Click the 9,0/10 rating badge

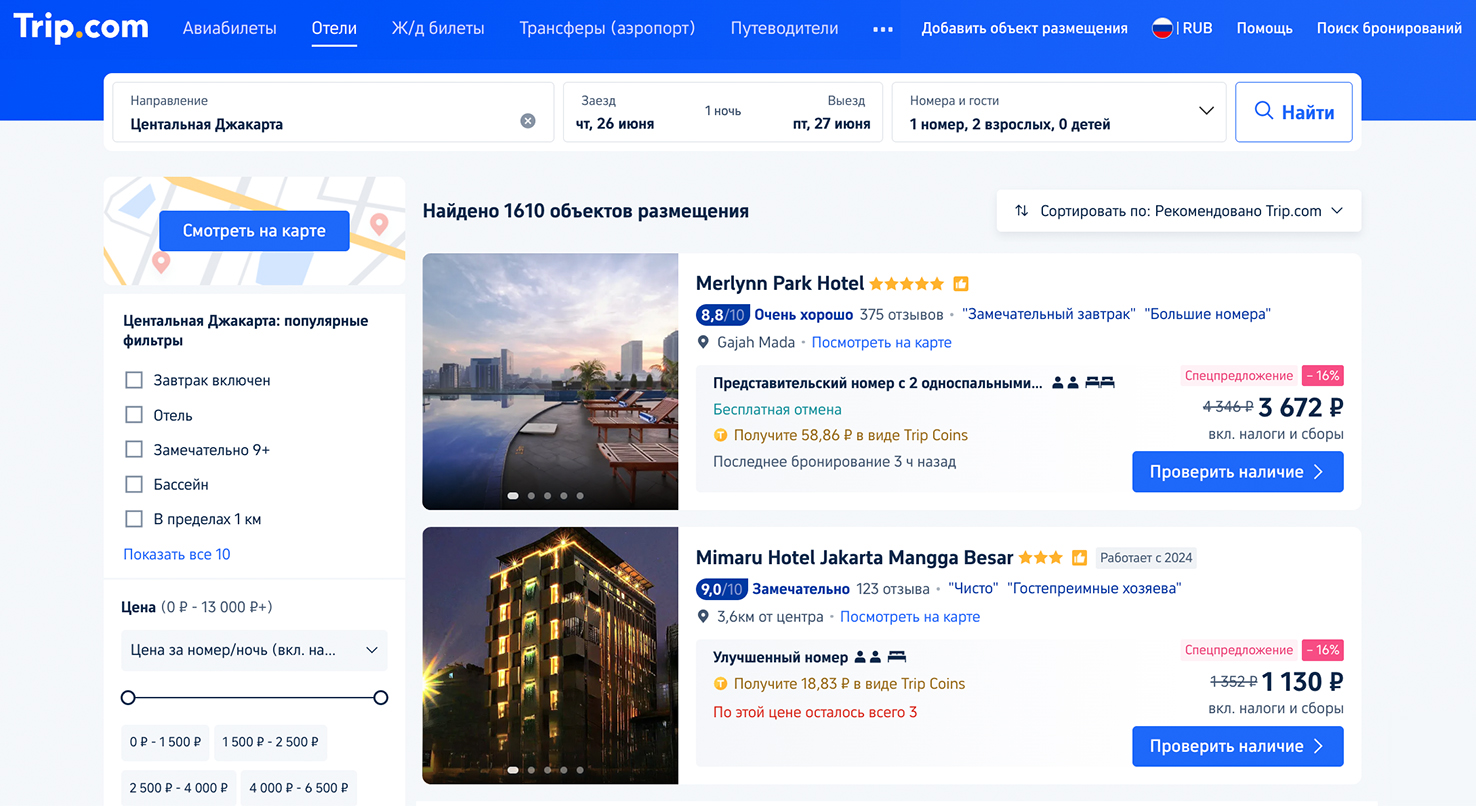(x=721, y=589)
